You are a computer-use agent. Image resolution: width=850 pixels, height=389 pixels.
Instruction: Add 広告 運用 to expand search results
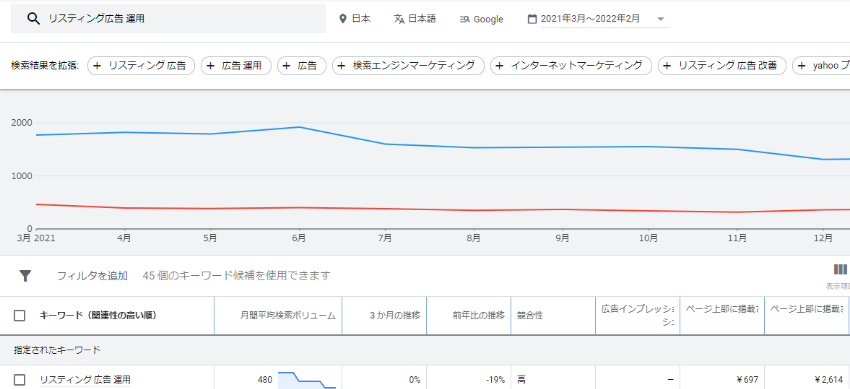point(236,66)
